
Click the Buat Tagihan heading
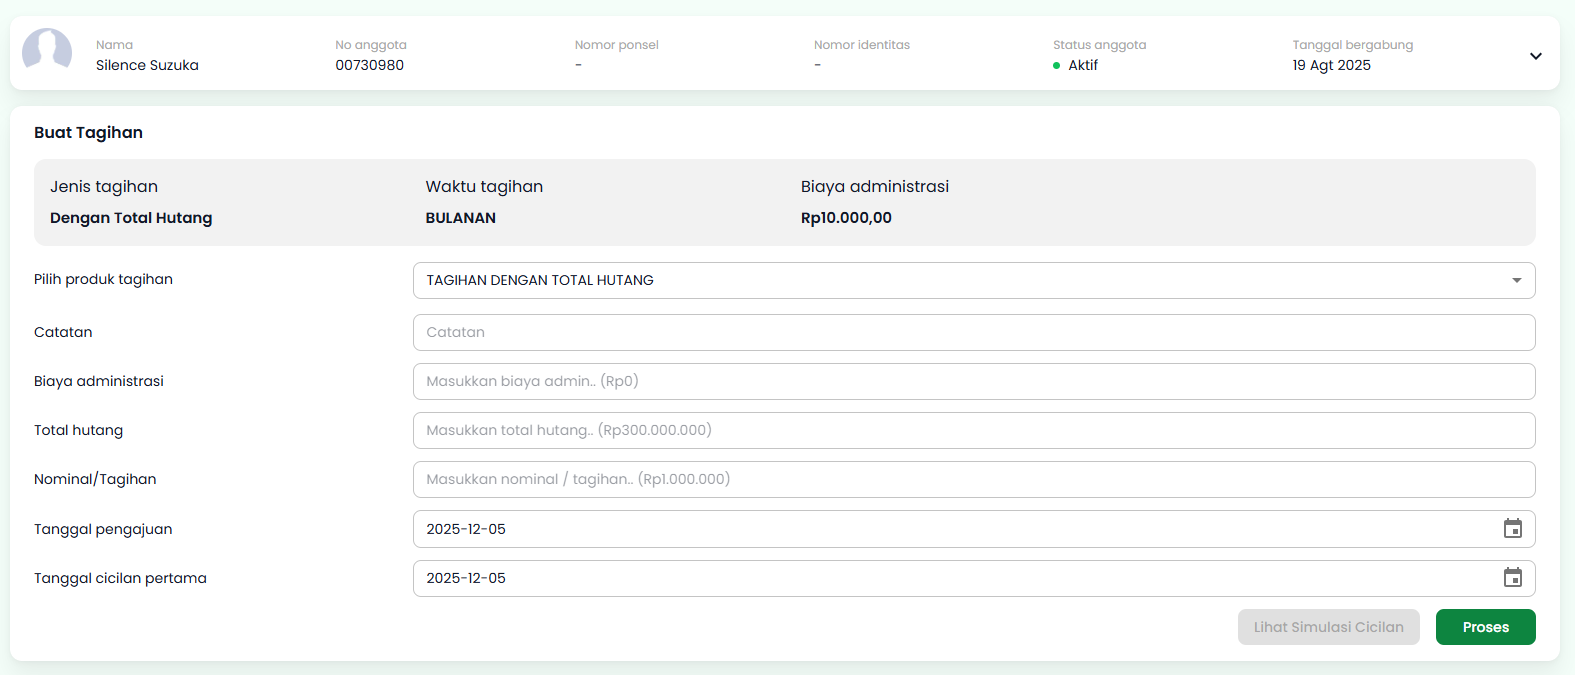click(x=88, y=132)
